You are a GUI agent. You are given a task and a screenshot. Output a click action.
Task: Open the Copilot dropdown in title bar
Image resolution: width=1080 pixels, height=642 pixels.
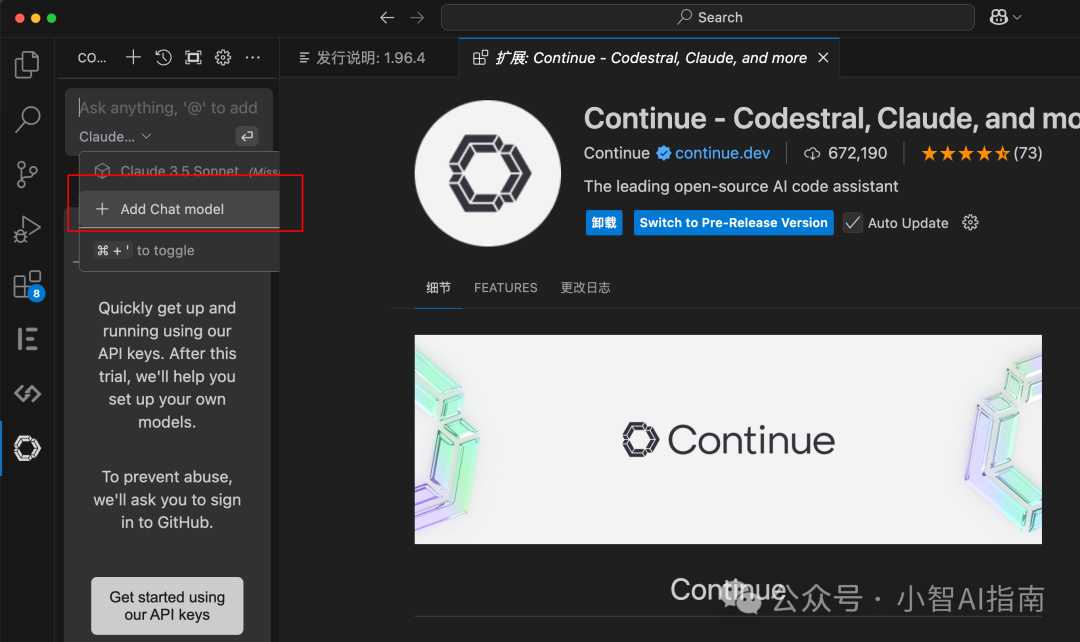[x=1005, y=17]
